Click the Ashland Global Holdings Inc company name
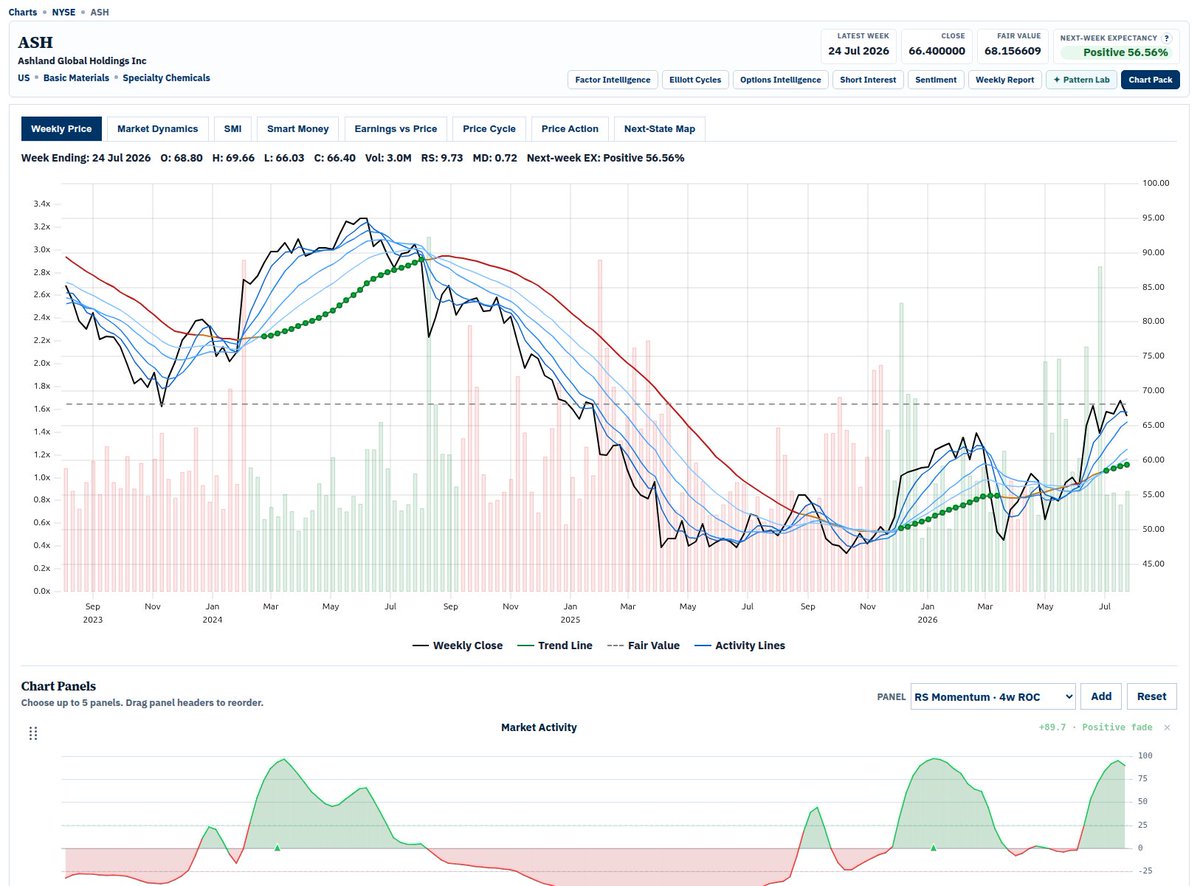This screenshot has height=886, width=1200. click(x=82, y=61)
